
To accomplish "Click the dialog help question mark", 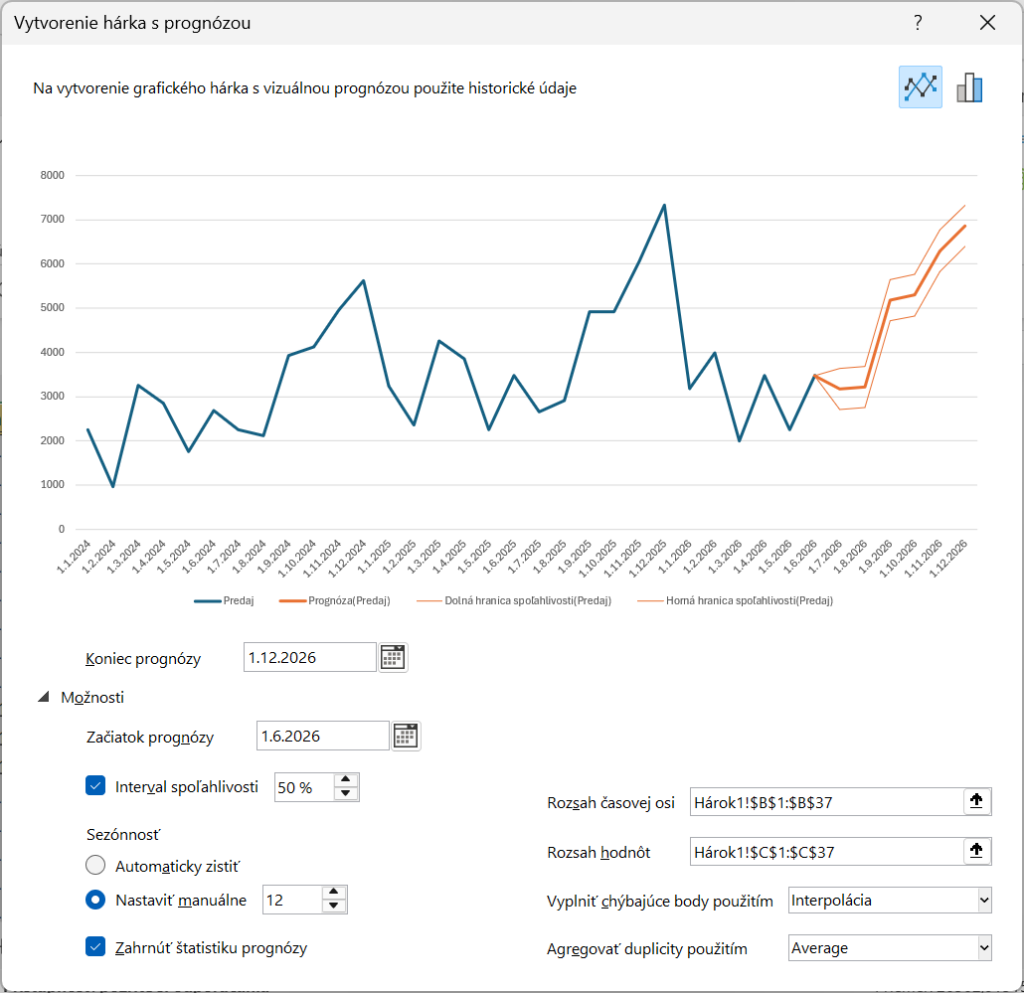I will (x=917, y=22).
